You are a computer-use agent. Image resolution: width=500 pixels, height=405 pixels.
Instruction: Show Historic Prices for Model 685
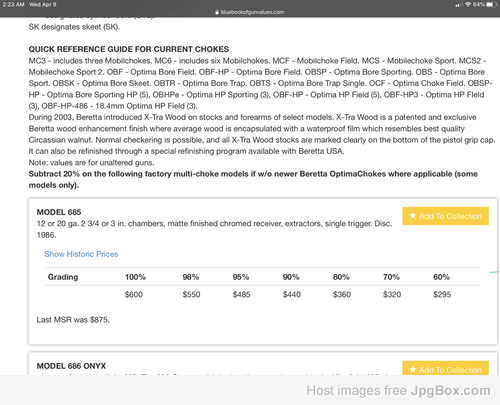(81, 254)
